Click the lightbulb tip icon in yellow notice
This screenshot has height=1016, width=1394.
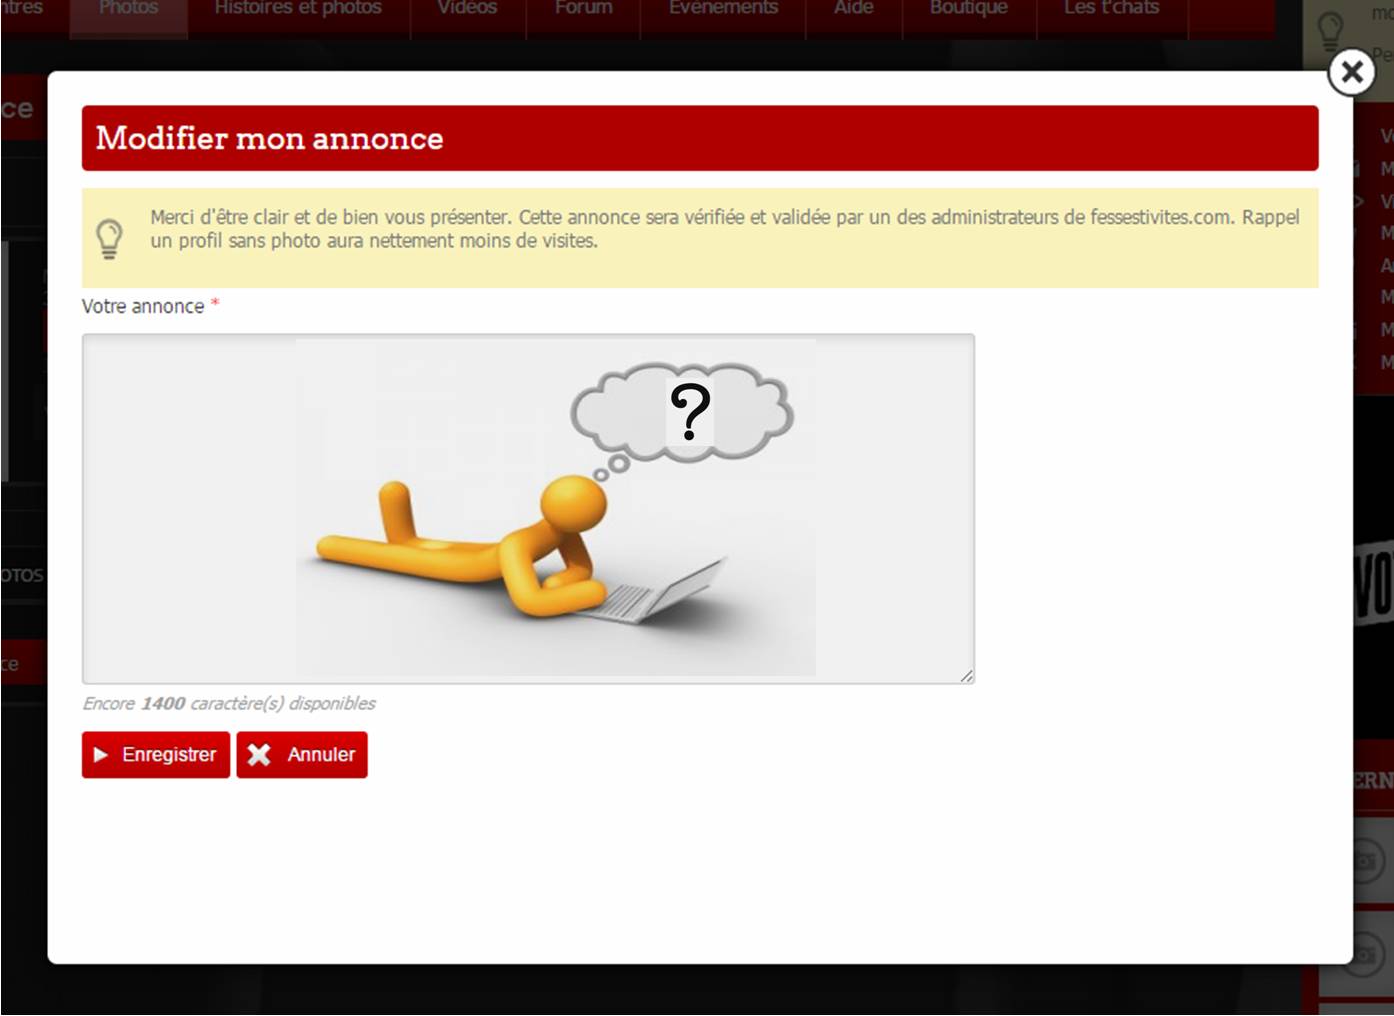point(109,238)
